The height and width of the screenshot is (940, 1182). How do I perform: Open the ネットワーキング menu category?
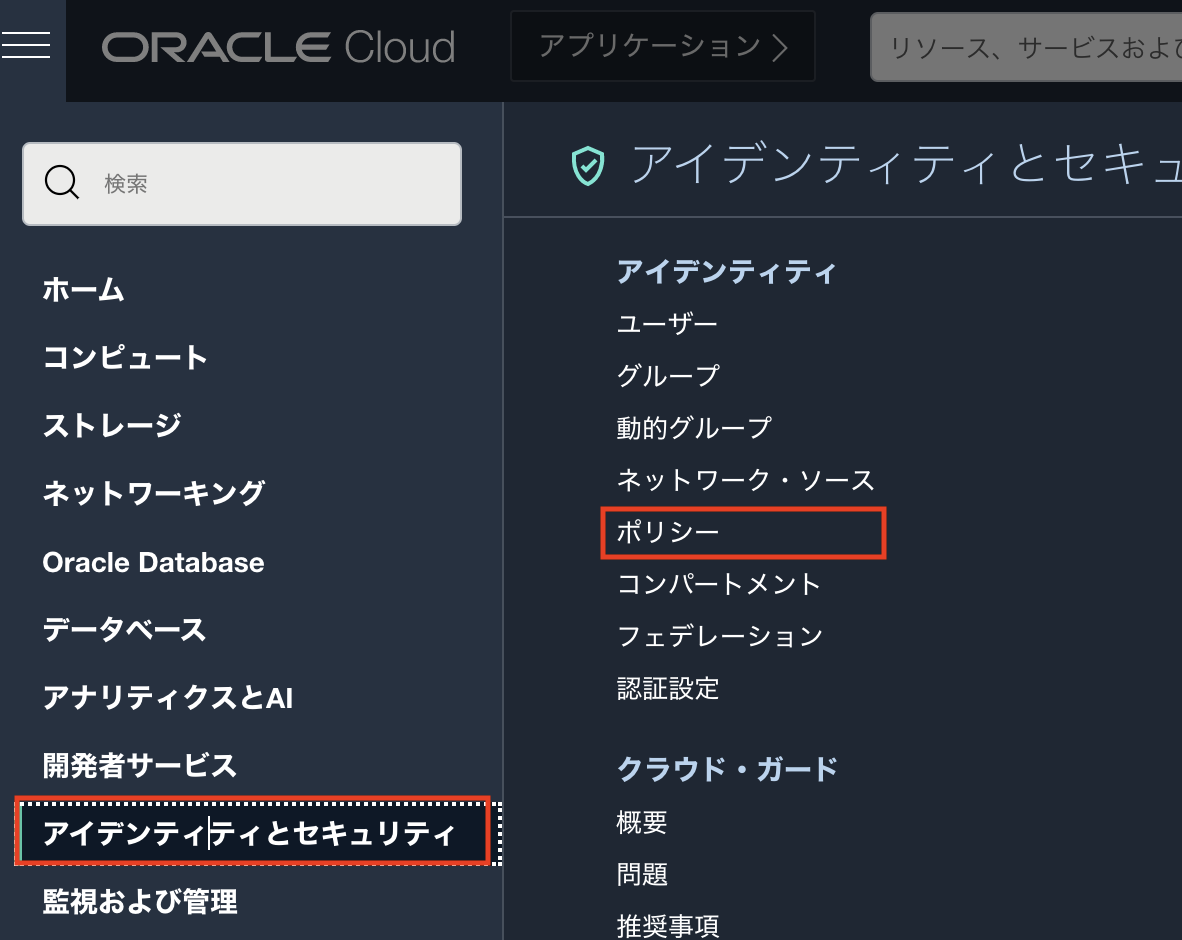click(154, 493)
